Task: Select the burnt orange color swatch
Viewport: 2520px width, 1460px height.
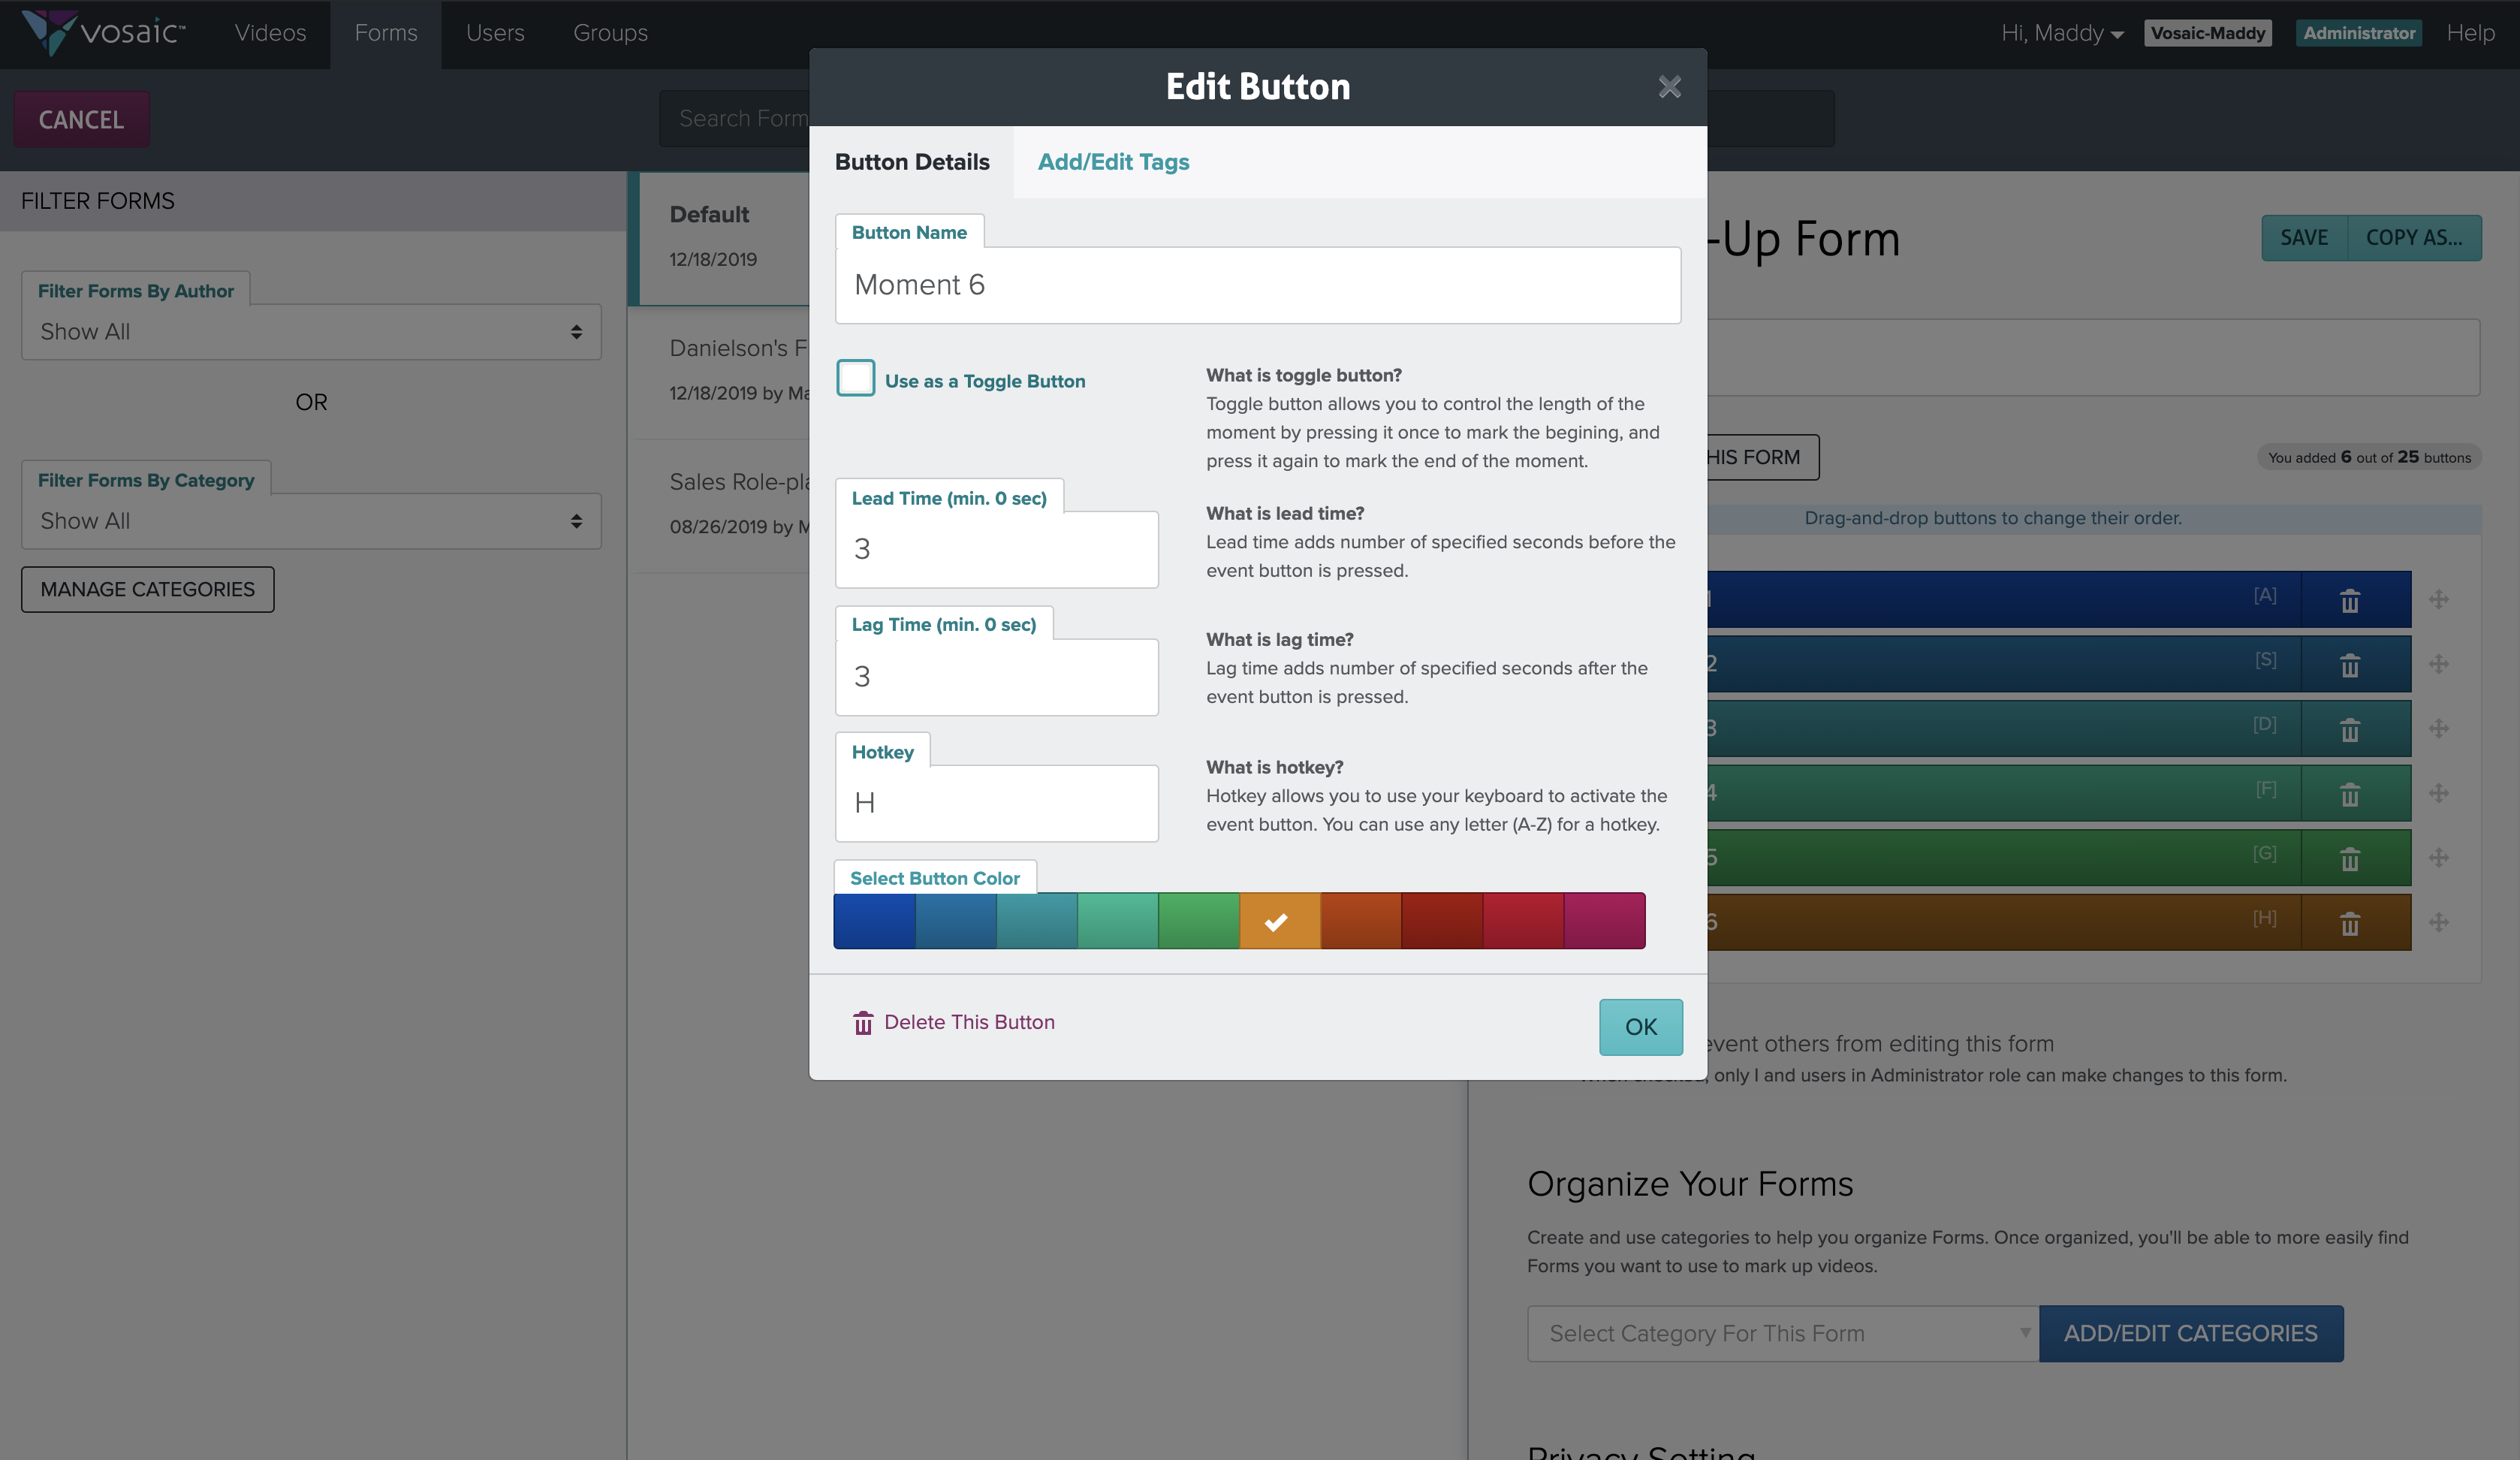Action: click(x=1360, y=921)
